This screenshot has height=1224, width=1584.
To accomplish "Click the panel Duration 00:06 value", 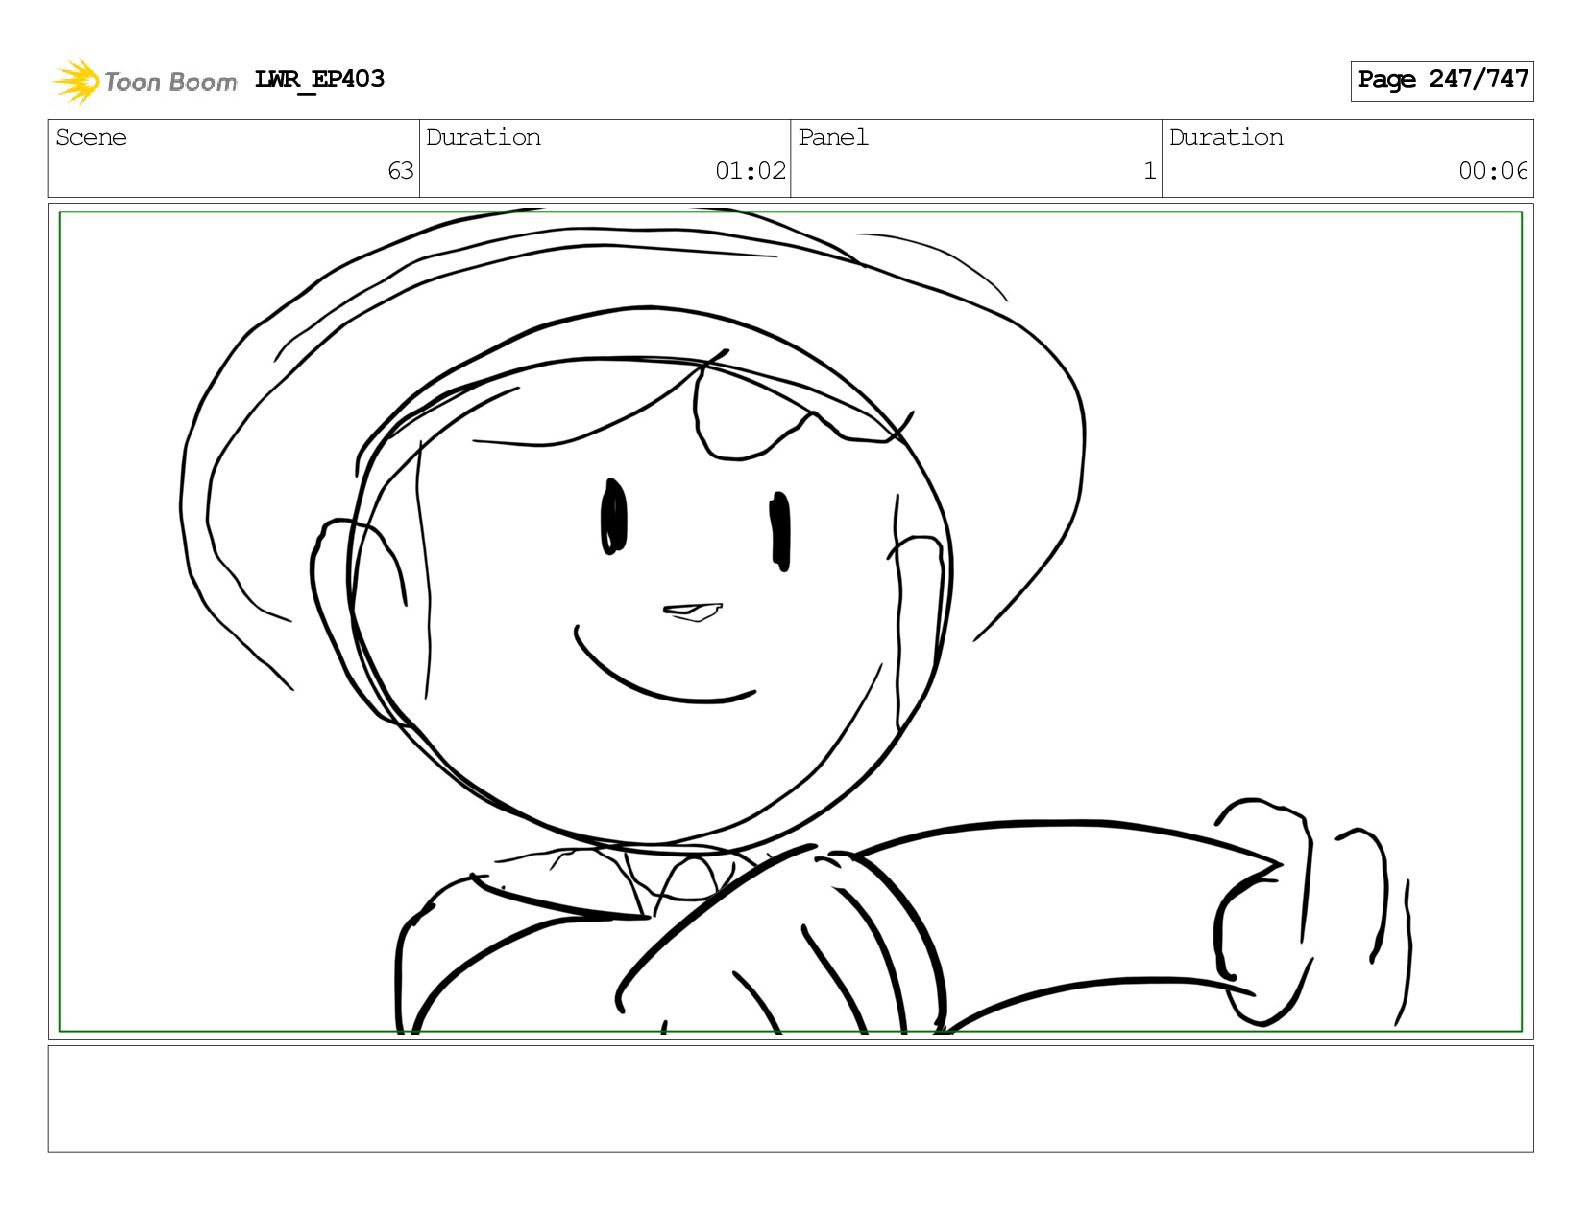I will 1493,171.
